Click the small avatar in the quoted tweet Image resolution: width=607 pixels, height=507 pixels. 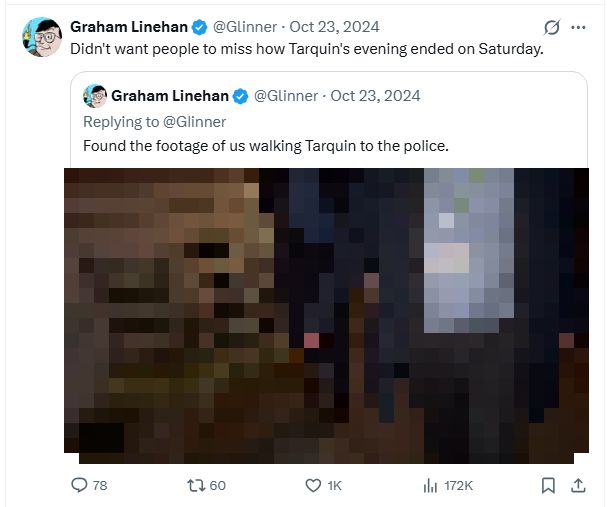tap(95, 96)
